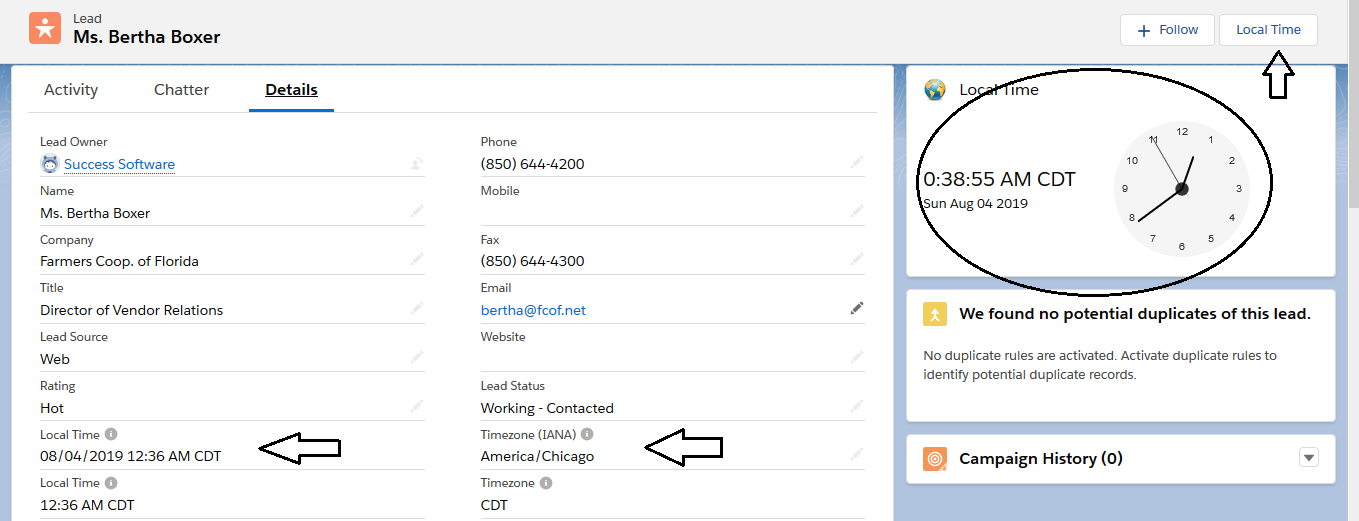Click the Web lead source value
Viewport: 1359px width, 521px height.
(x=55, y=359)
